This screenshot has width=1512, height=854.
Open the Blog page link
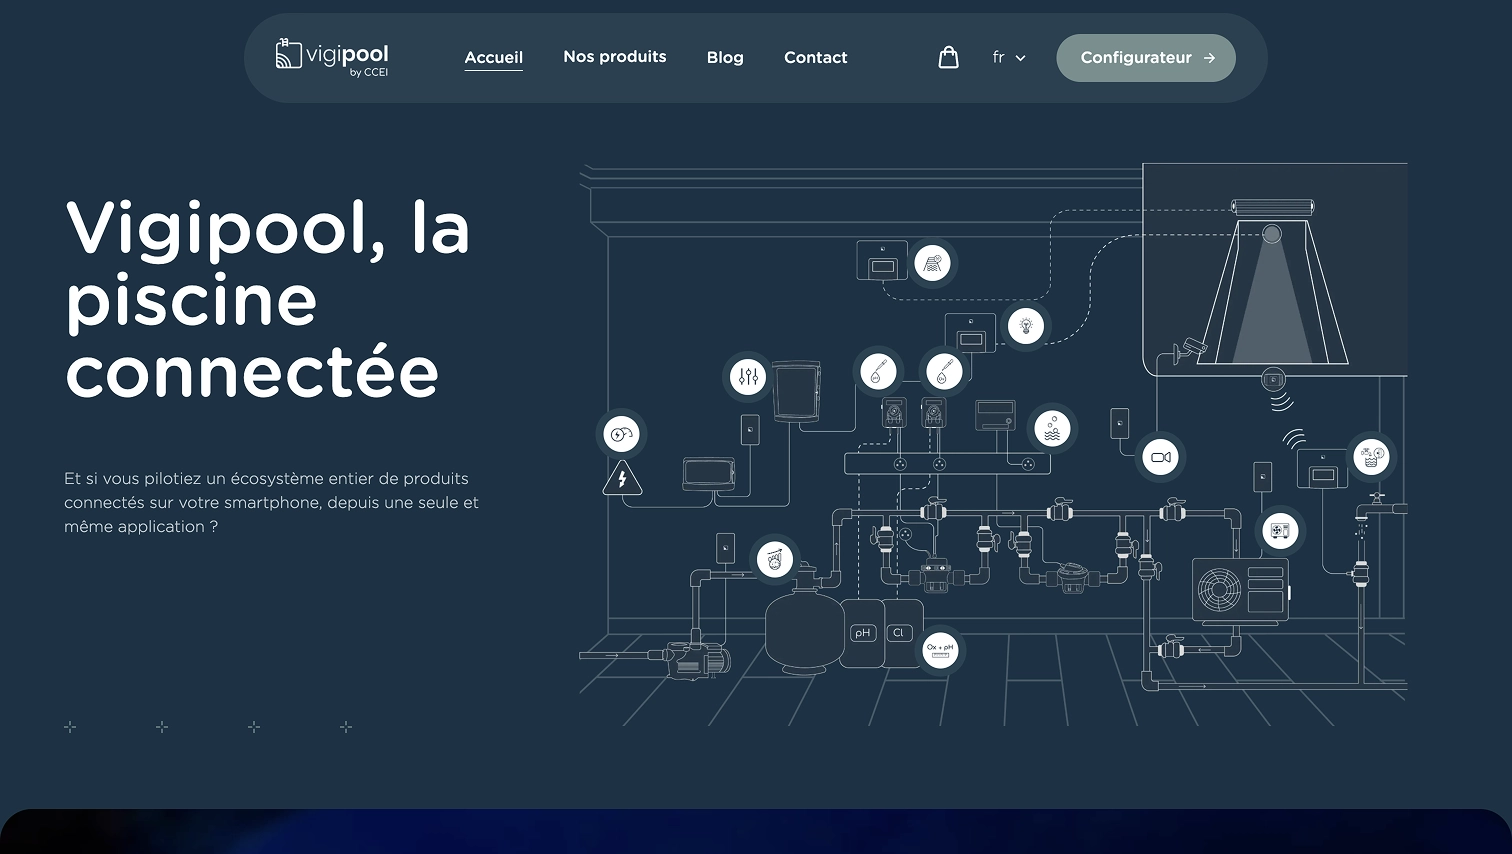pos(725,58)
